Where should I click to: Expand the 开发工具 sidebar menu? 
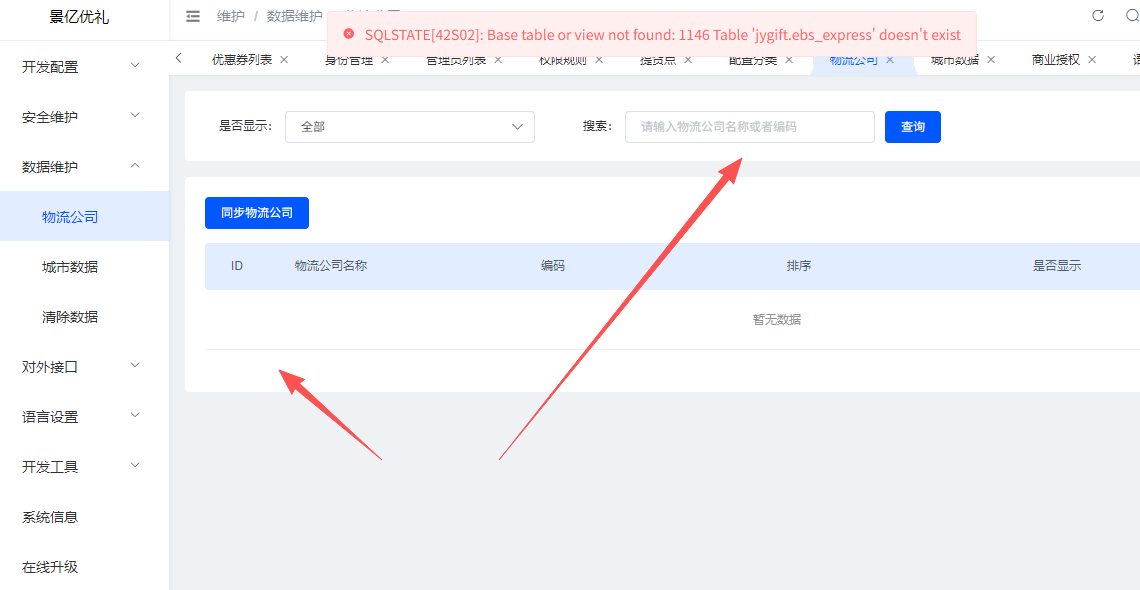point(84,466)
